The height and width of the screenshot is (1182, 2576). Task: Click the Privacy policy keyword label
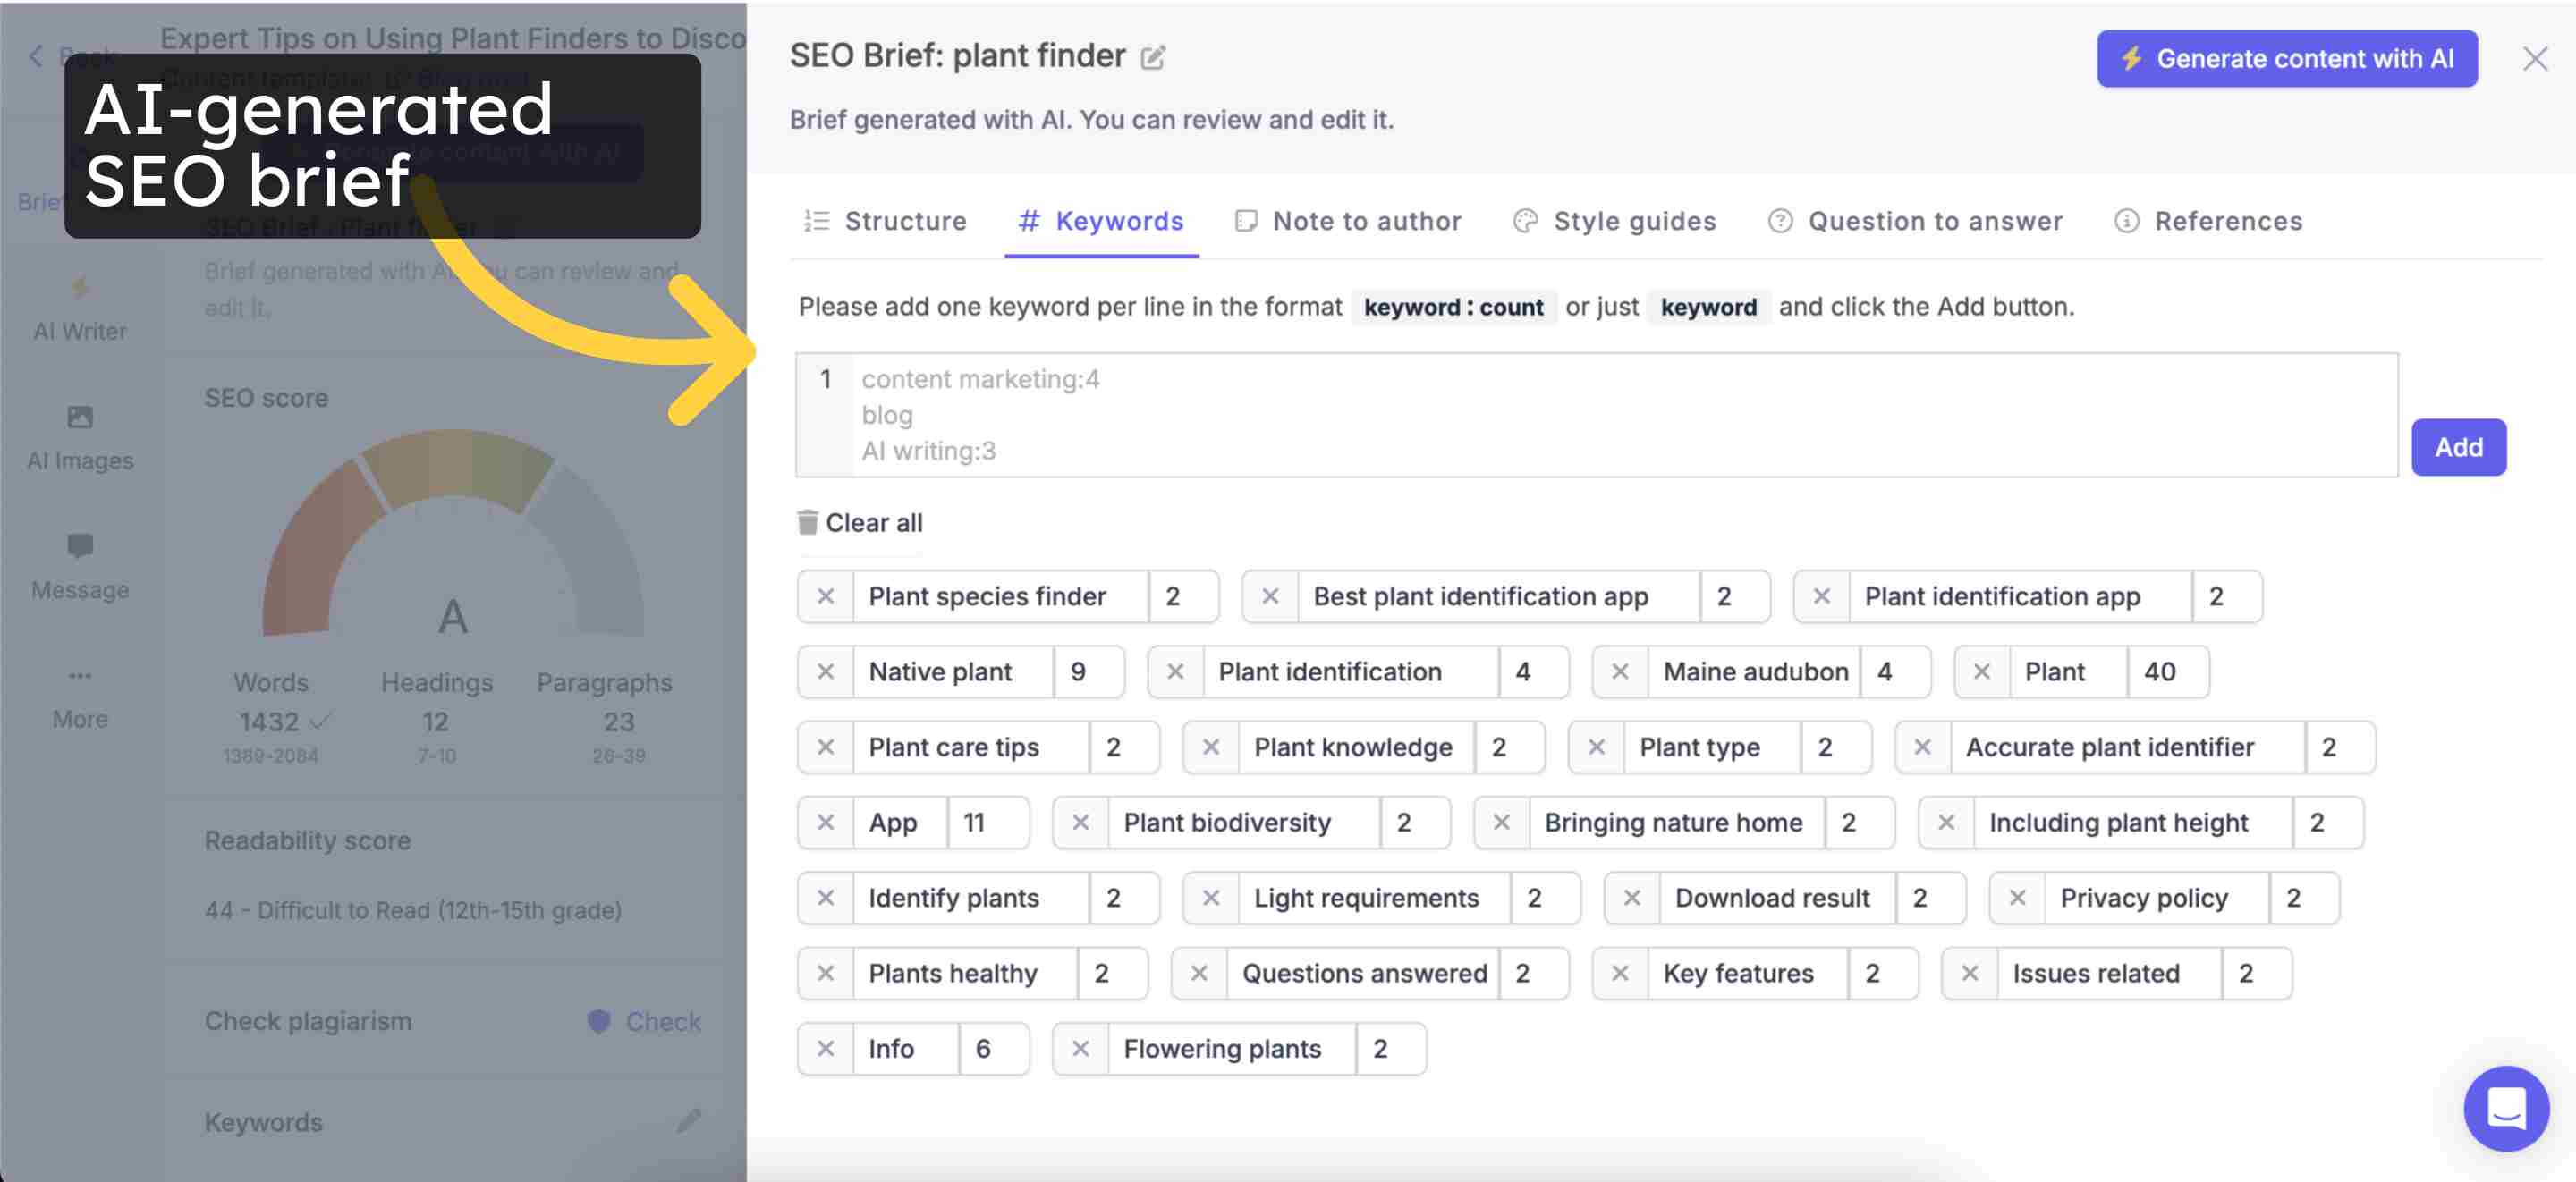tap(2144, 899)
